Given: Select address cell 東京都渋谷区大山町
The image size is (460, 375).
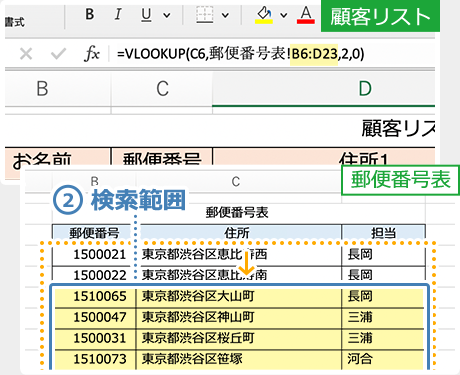Looking at the screenshot, I should tap(239, 296).
